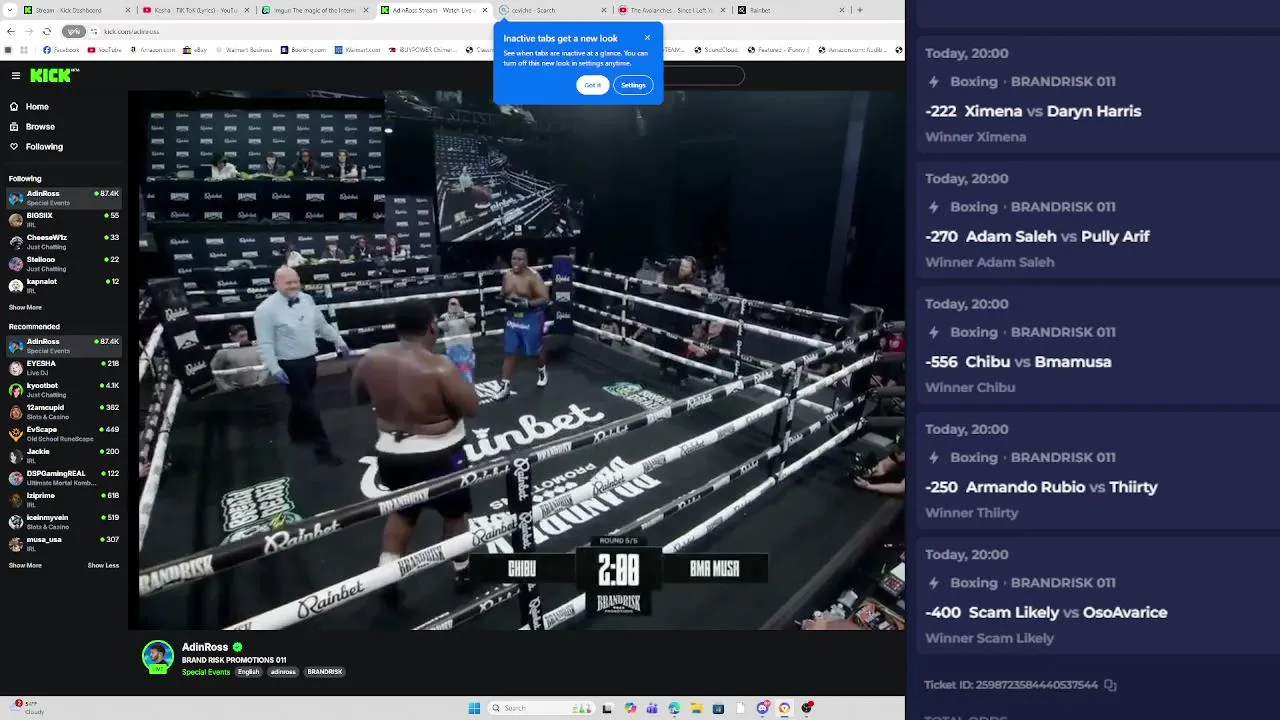1280x720 pixels.
Task: Open DSPGamingREAL recommended channel
Action: pos(64,478)
